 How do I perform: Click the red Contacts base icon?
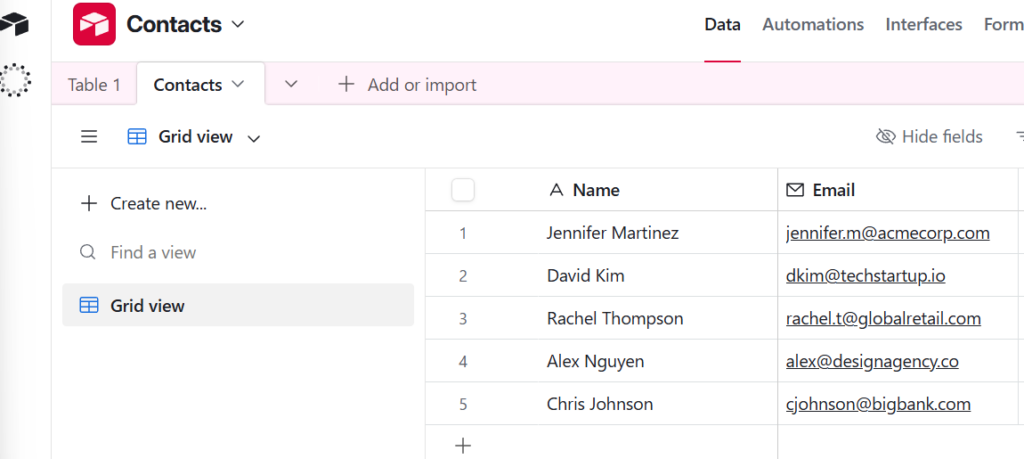coord(94,24)
